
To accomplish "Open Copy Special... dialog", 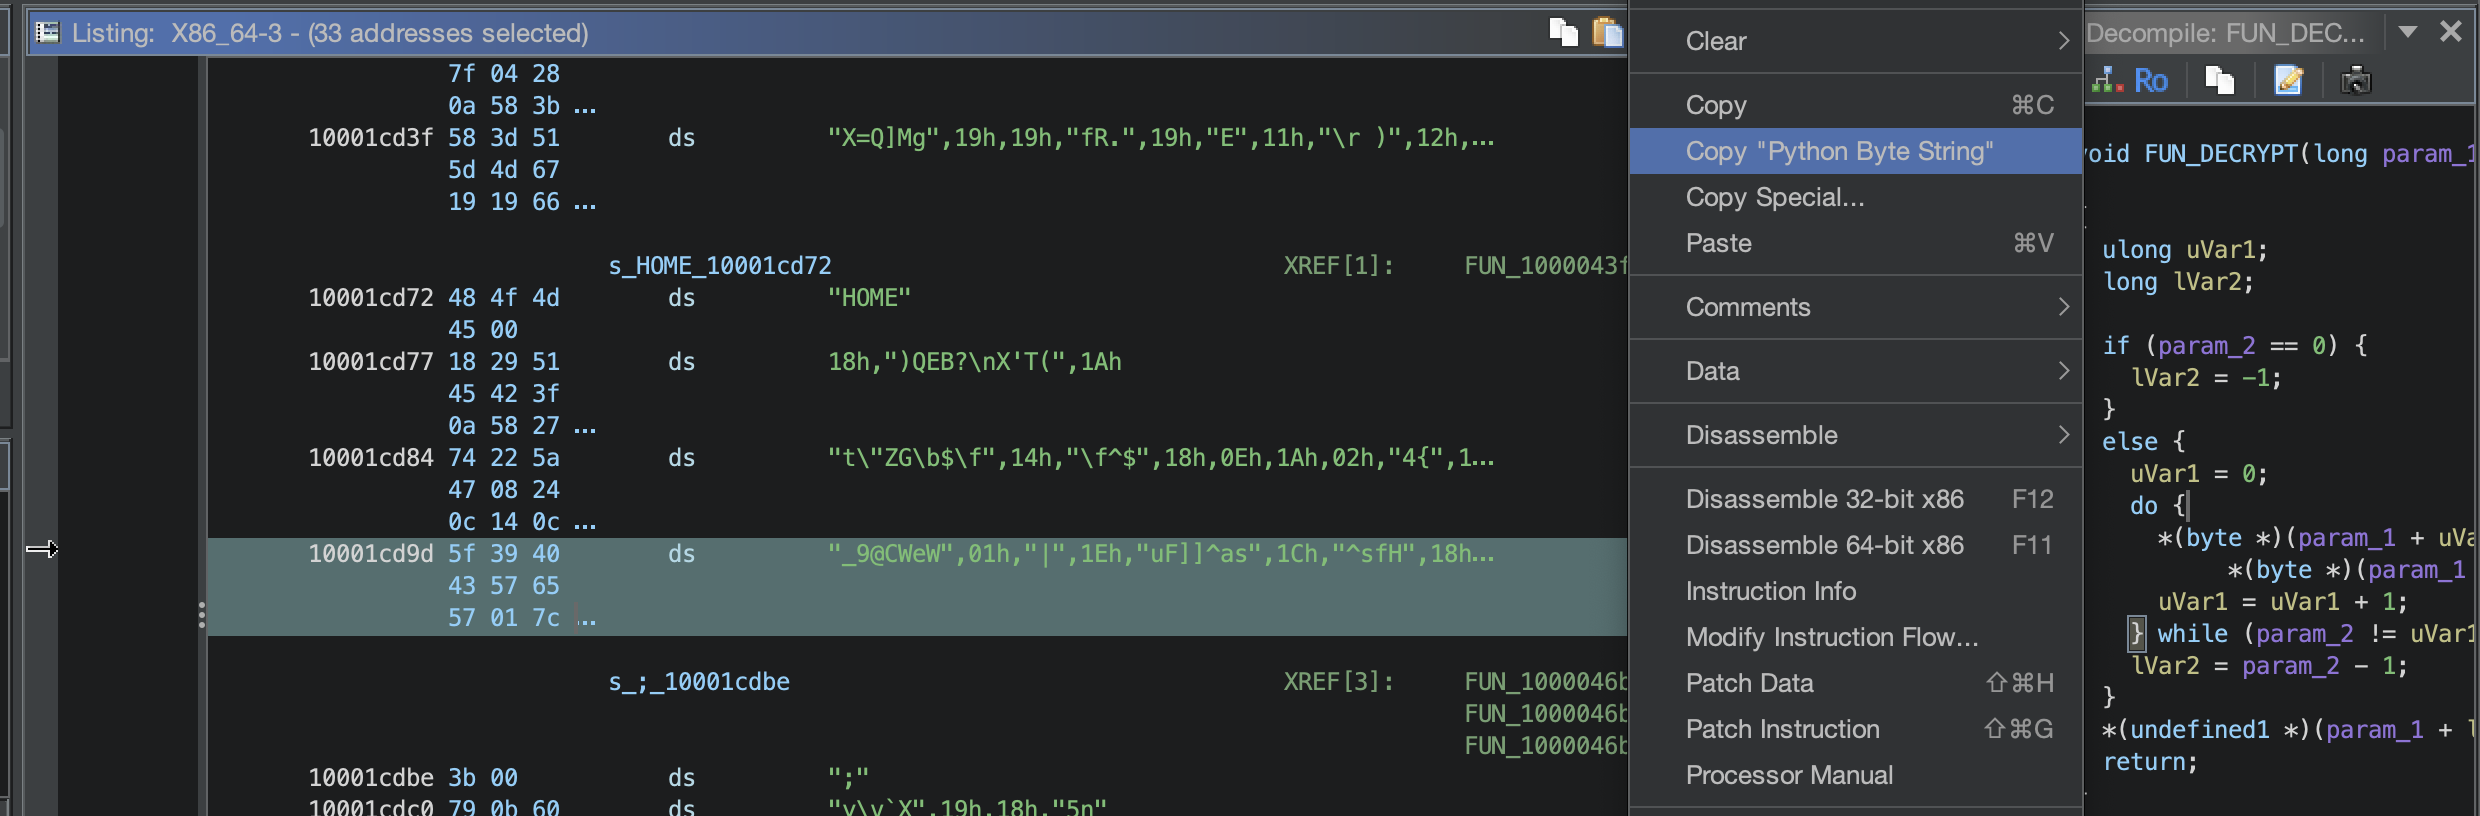I will click(x=1856, y=197).
